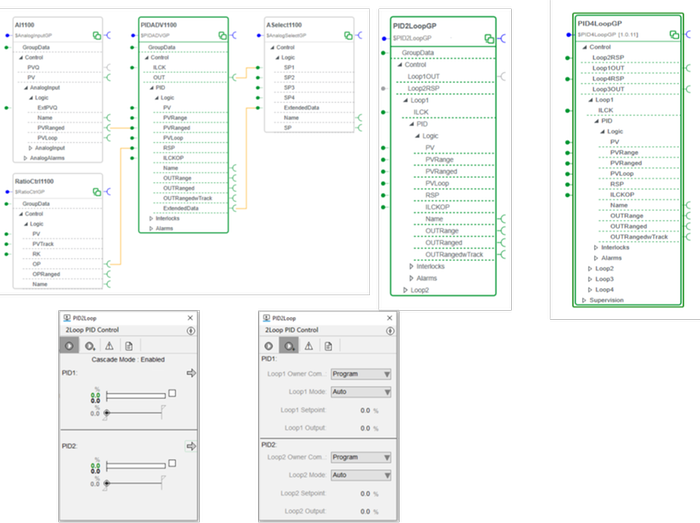Open maintenance tab in Cascade Mode faceplate
This screenshot has width=700, height=523.
pyautogui.click(x=90, y=346)
